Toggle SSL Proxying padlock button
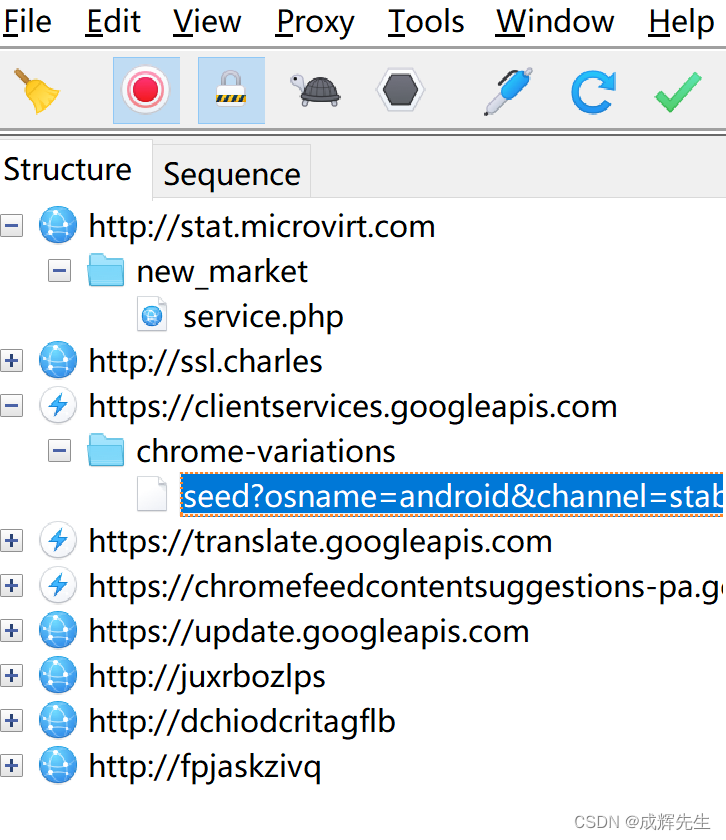Image resolution: width=726 pixels, height=840 pixels. [231, 91]
